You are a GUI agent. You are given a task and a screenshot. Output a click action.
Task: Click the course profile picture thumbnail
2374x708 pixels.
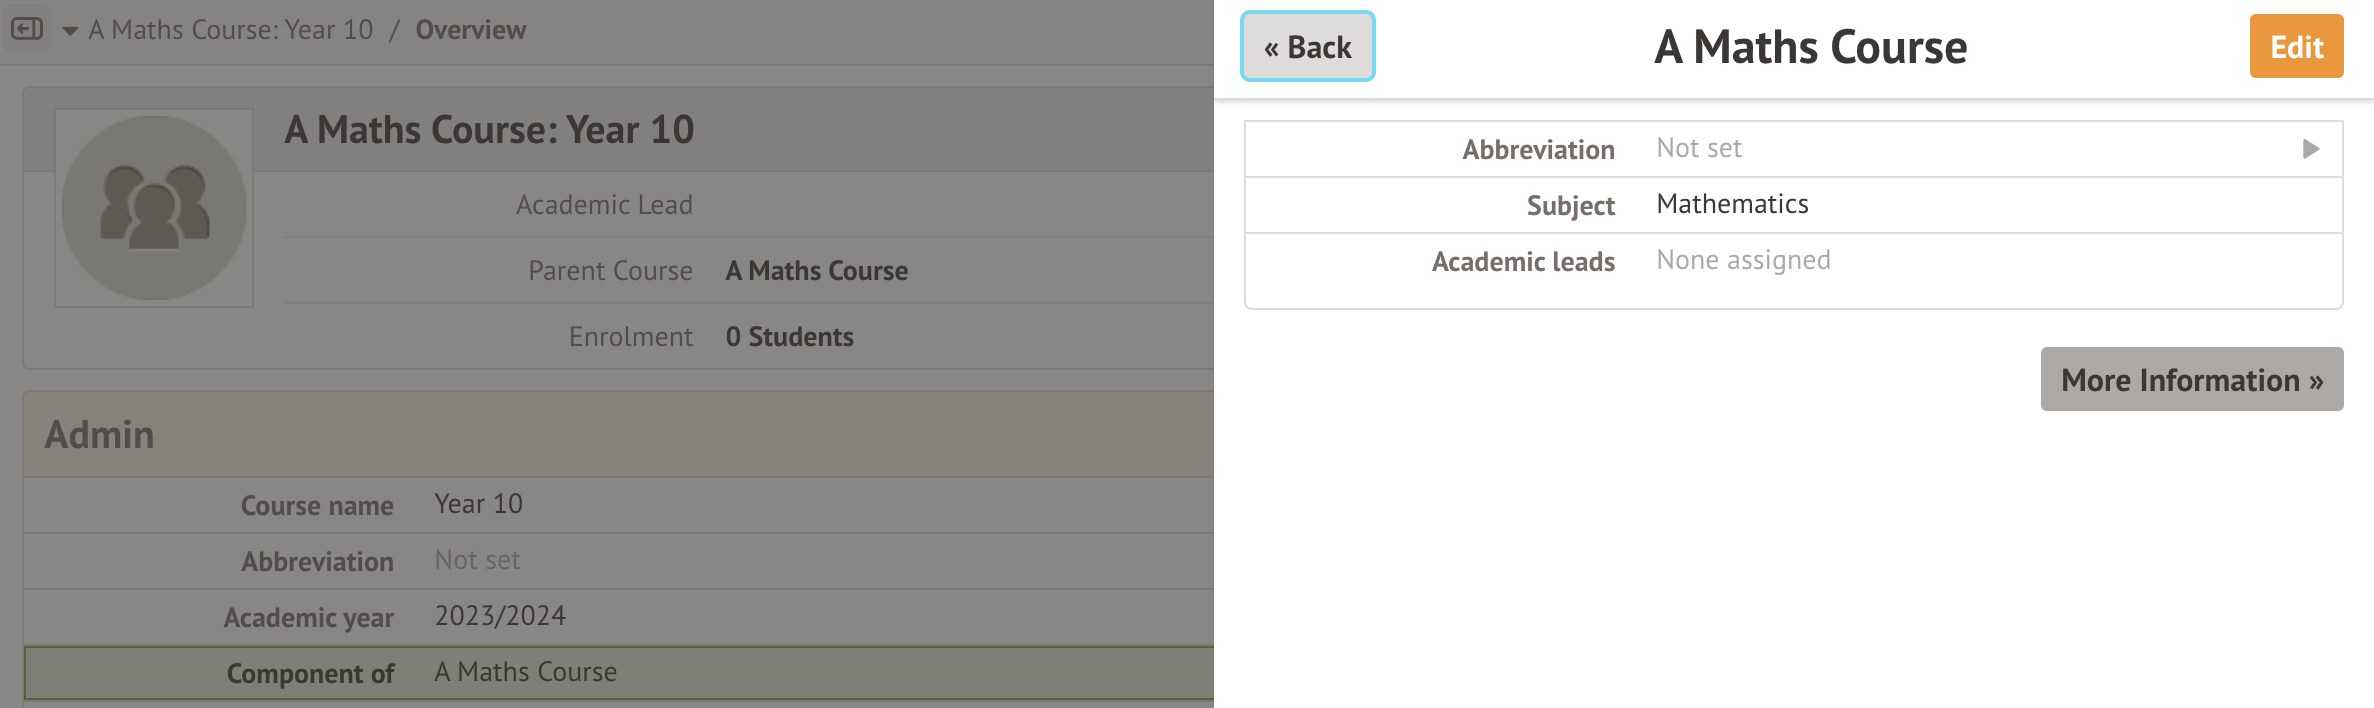coord(152,207)
